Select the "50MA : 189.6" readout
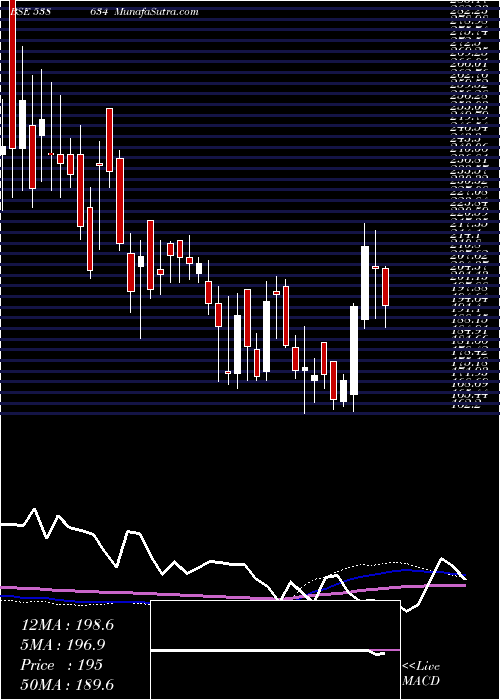Viewport: 500px width, 700px height. point(67,685)
